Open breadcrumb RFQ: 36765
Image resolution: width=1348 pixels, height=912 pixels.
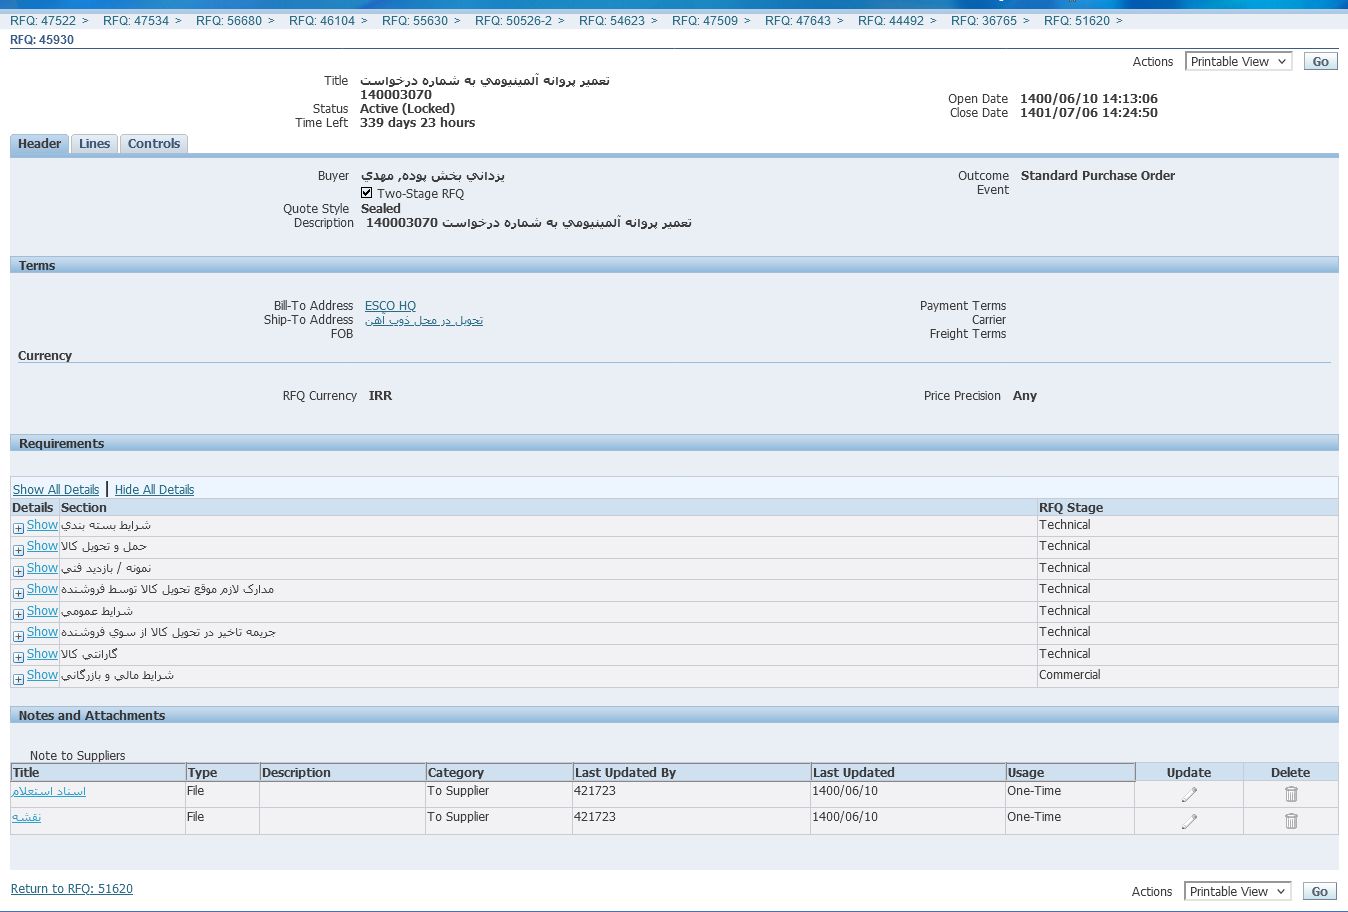[x=984, y=20]
